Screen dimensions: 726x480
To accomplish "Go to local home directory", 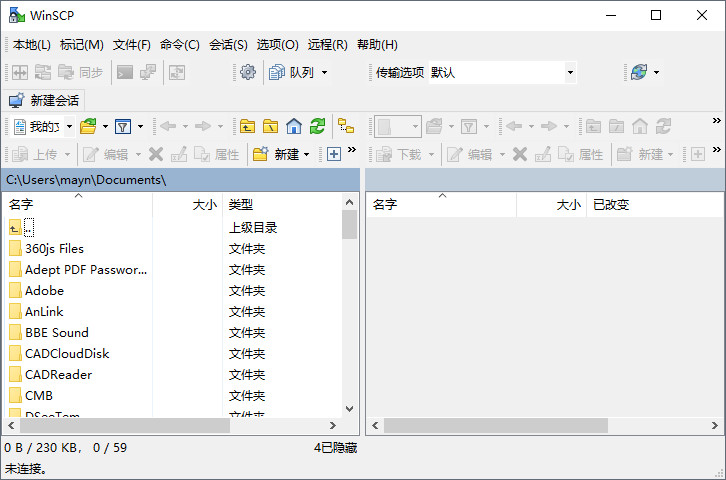I will [294, 126].
